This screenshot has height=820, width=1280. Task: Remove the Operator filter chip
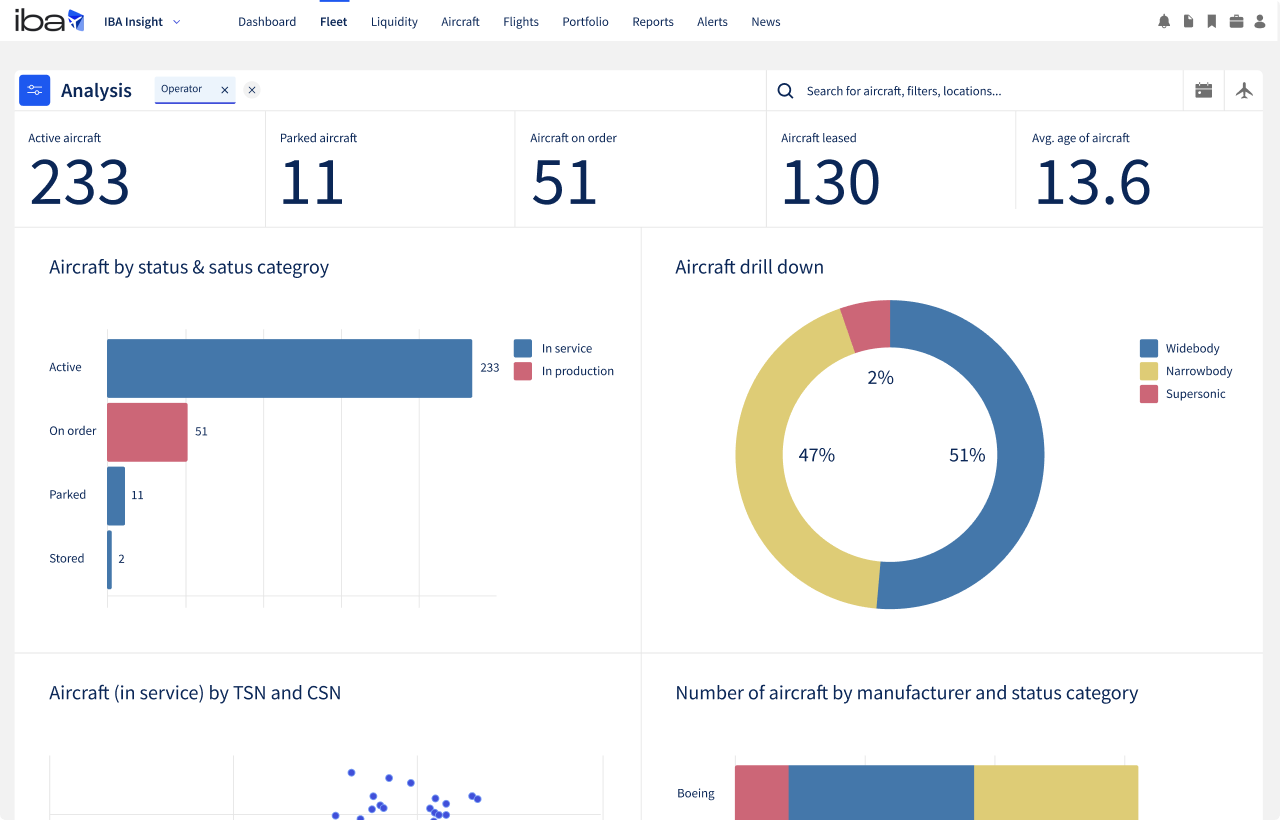pos(225,90)
